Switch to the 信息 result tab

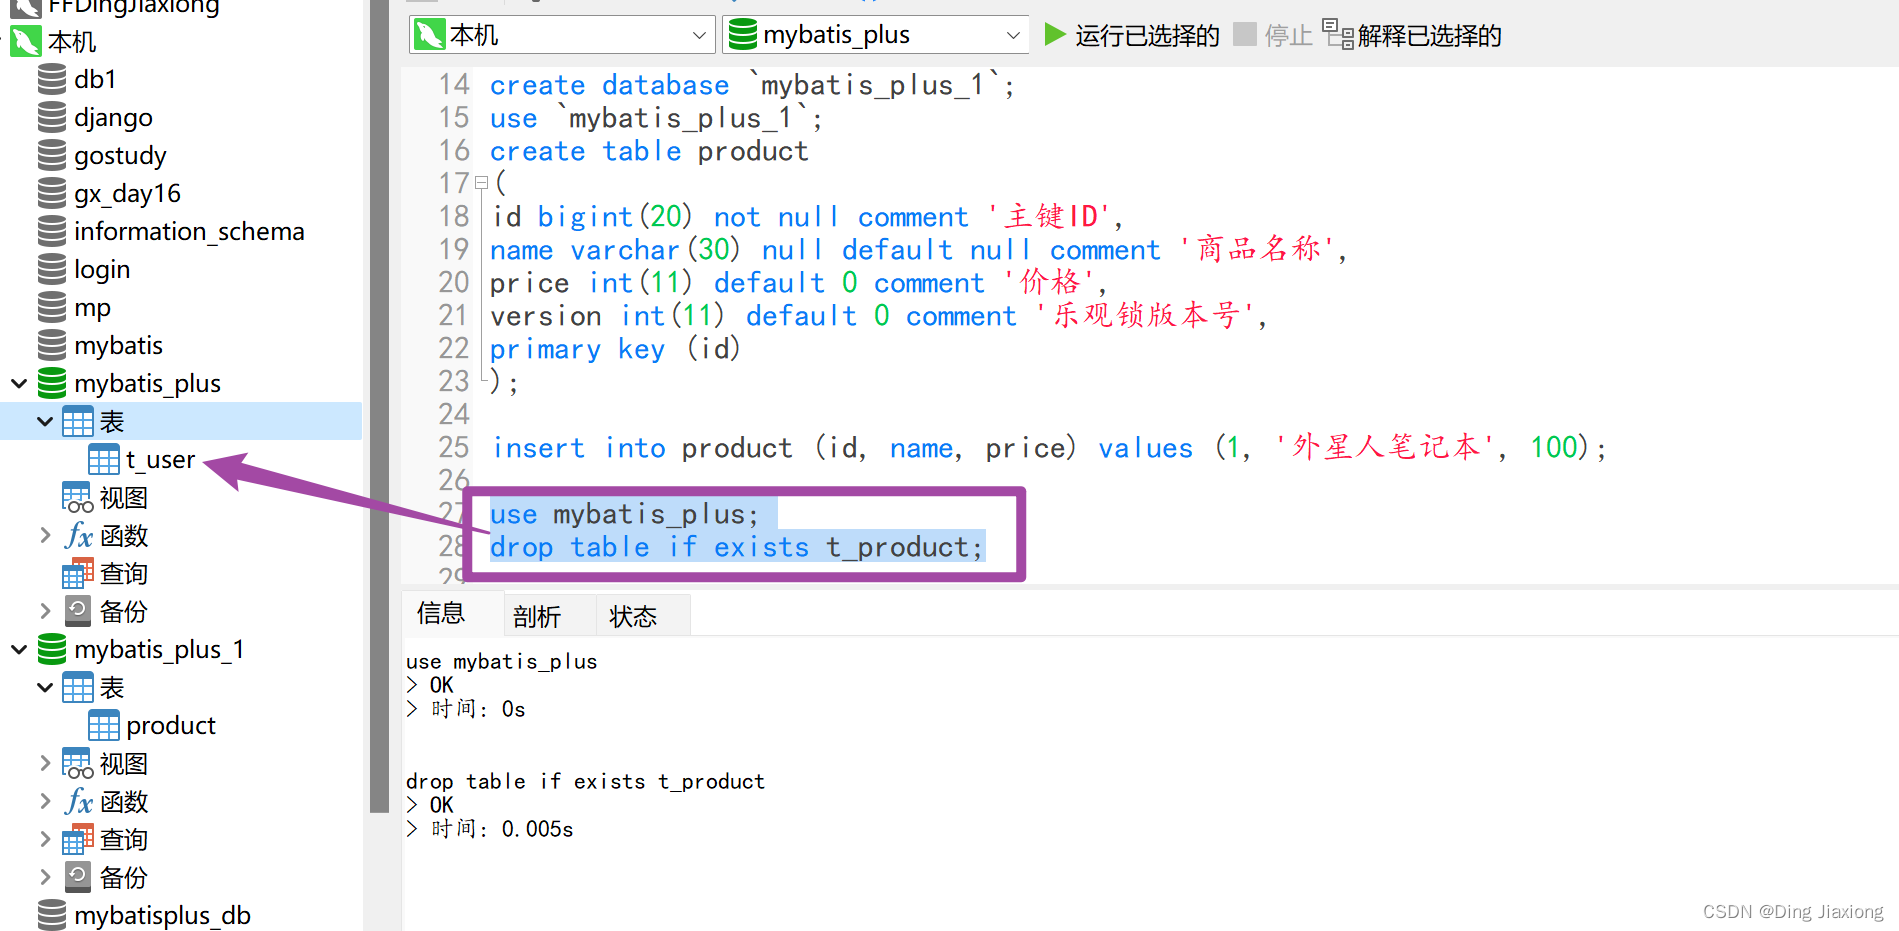tap(441, 613)
